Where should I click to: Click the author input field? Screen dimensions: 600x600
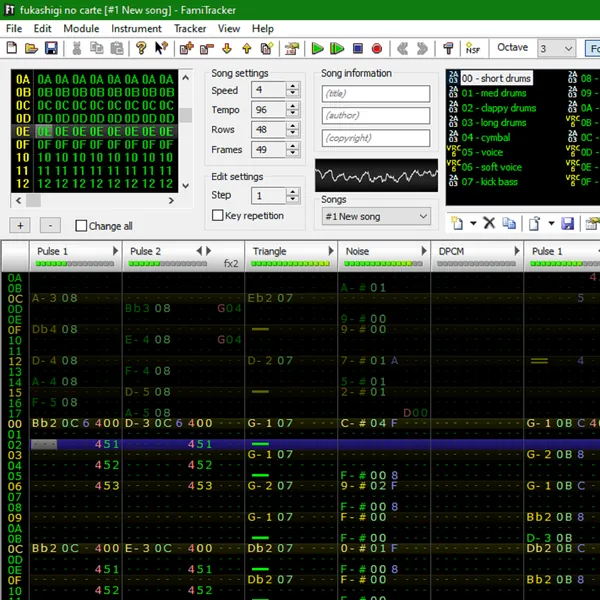tap(376, 116)
